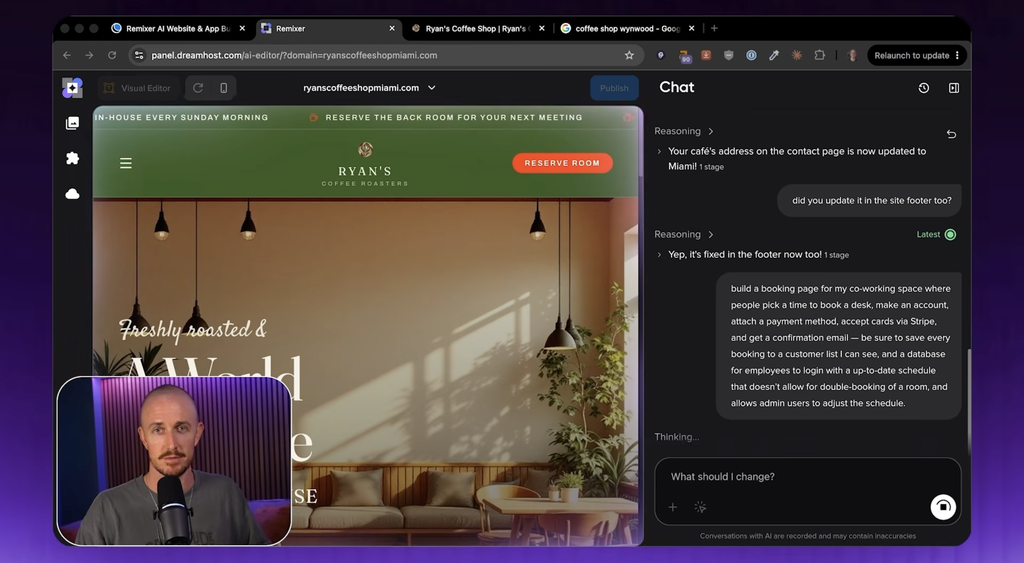Expand the 'Your café's address' message stages
This screenshot has height=563, width=1024.
point(659,152)
